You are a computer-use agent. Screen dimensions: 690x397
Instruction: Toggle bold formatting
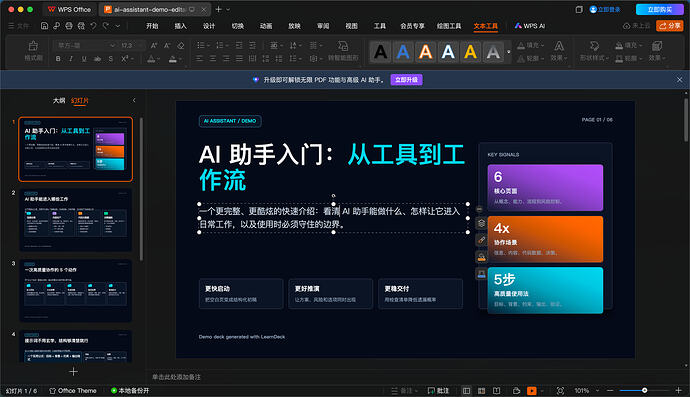pos(58,59)
